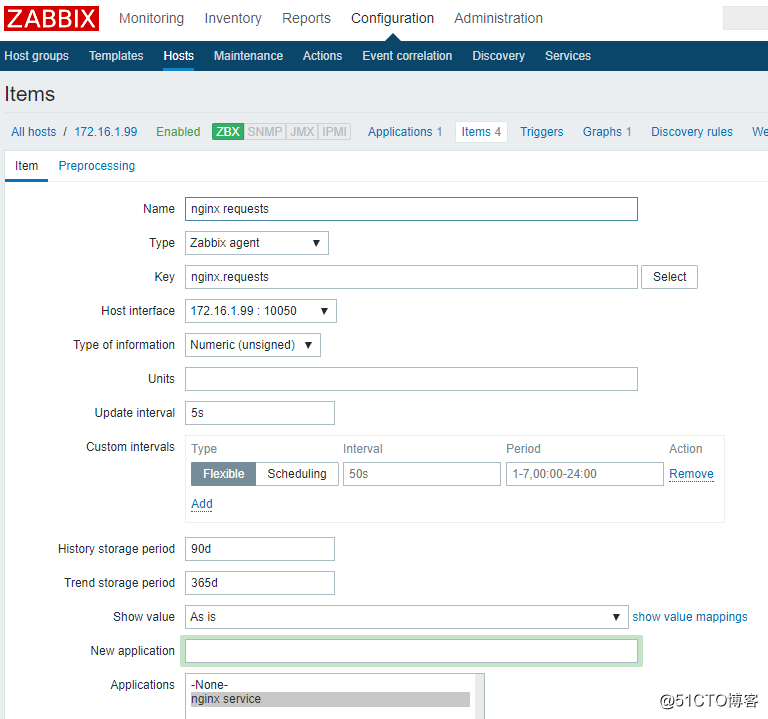Go to Discovery section
Viewport: 768px width, 719px height.
click(499, 56)
